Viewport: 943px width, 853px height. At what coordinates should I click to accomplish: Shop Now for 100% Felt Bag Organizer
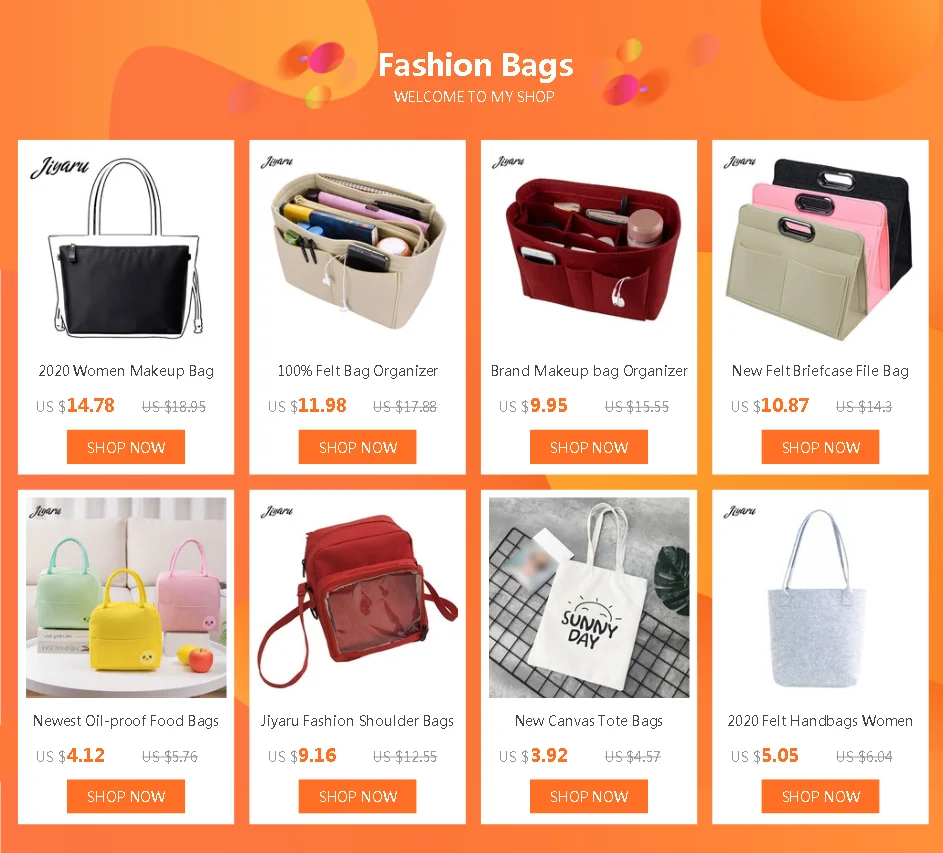tap(357, 447)
